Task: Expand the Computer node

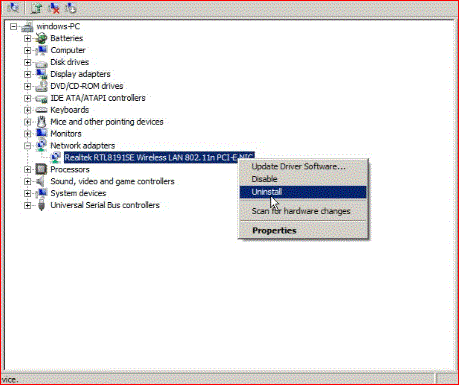Action: pyautogui.click(x=28, y=50)
